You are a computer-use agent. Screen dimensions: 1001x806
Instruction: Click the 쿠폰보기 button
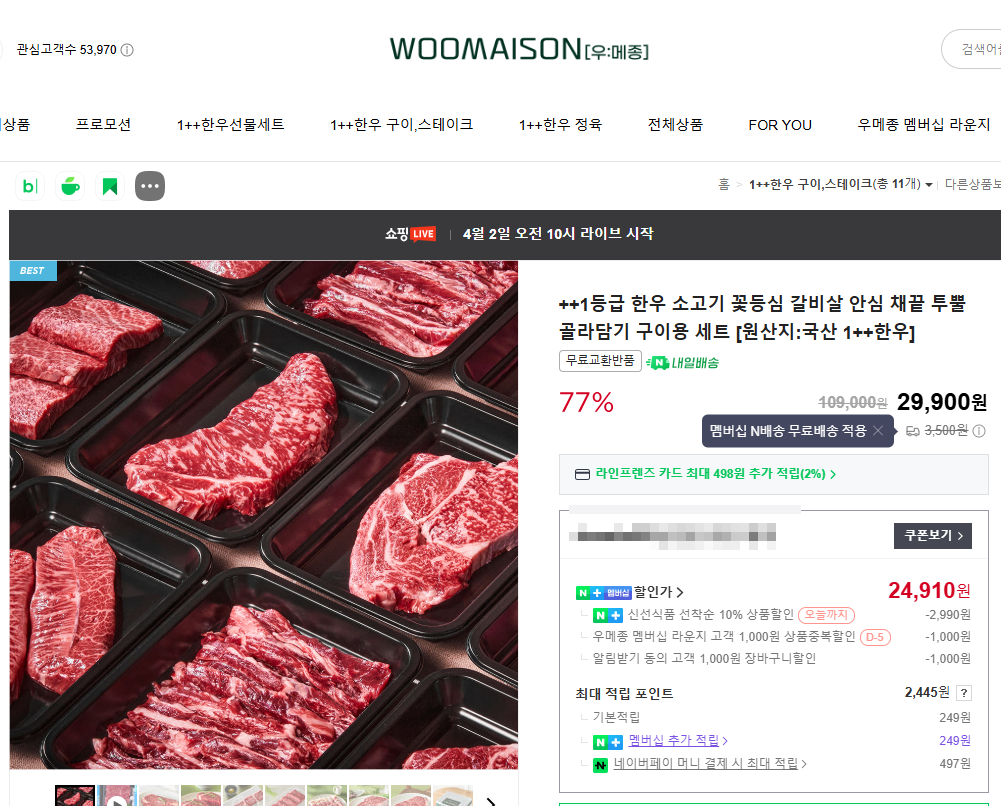933,535
